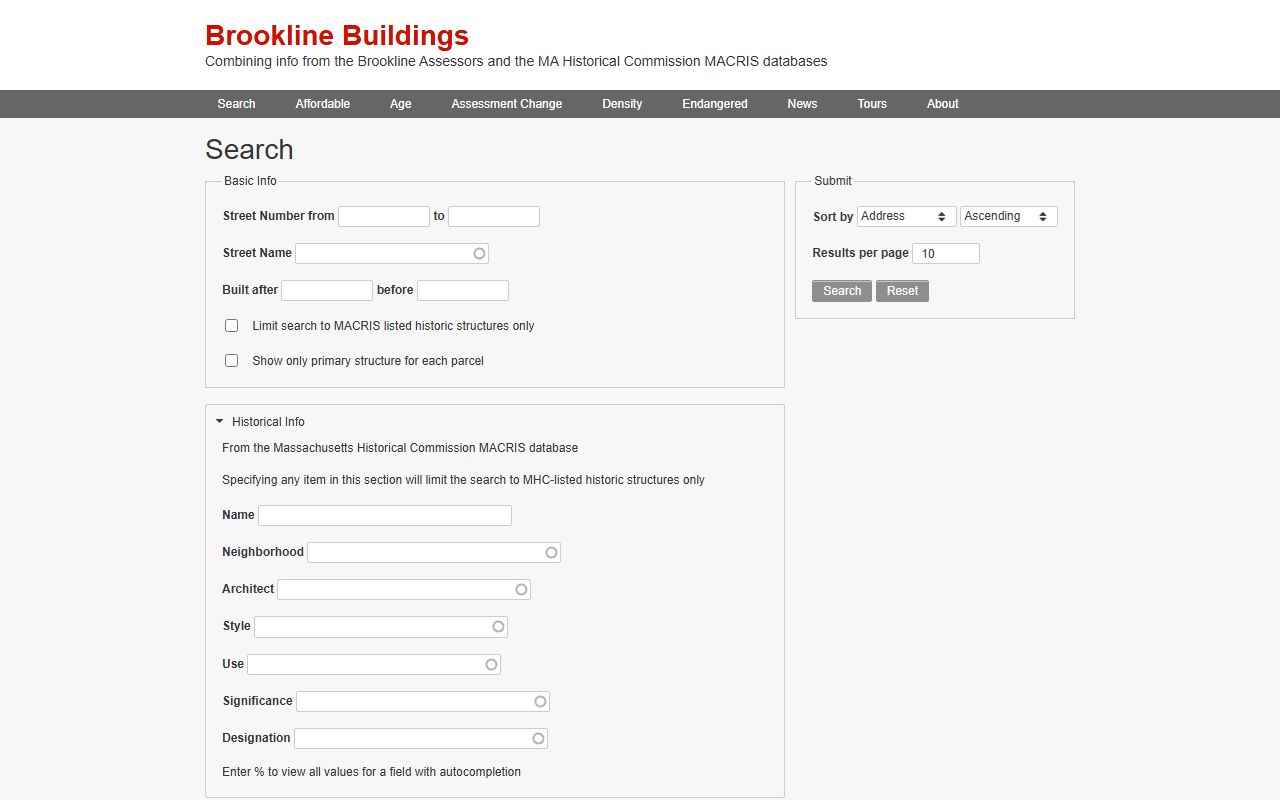1280x800 pixels.
Task: Open the Affordable nav tab
Action: point(322,104)
